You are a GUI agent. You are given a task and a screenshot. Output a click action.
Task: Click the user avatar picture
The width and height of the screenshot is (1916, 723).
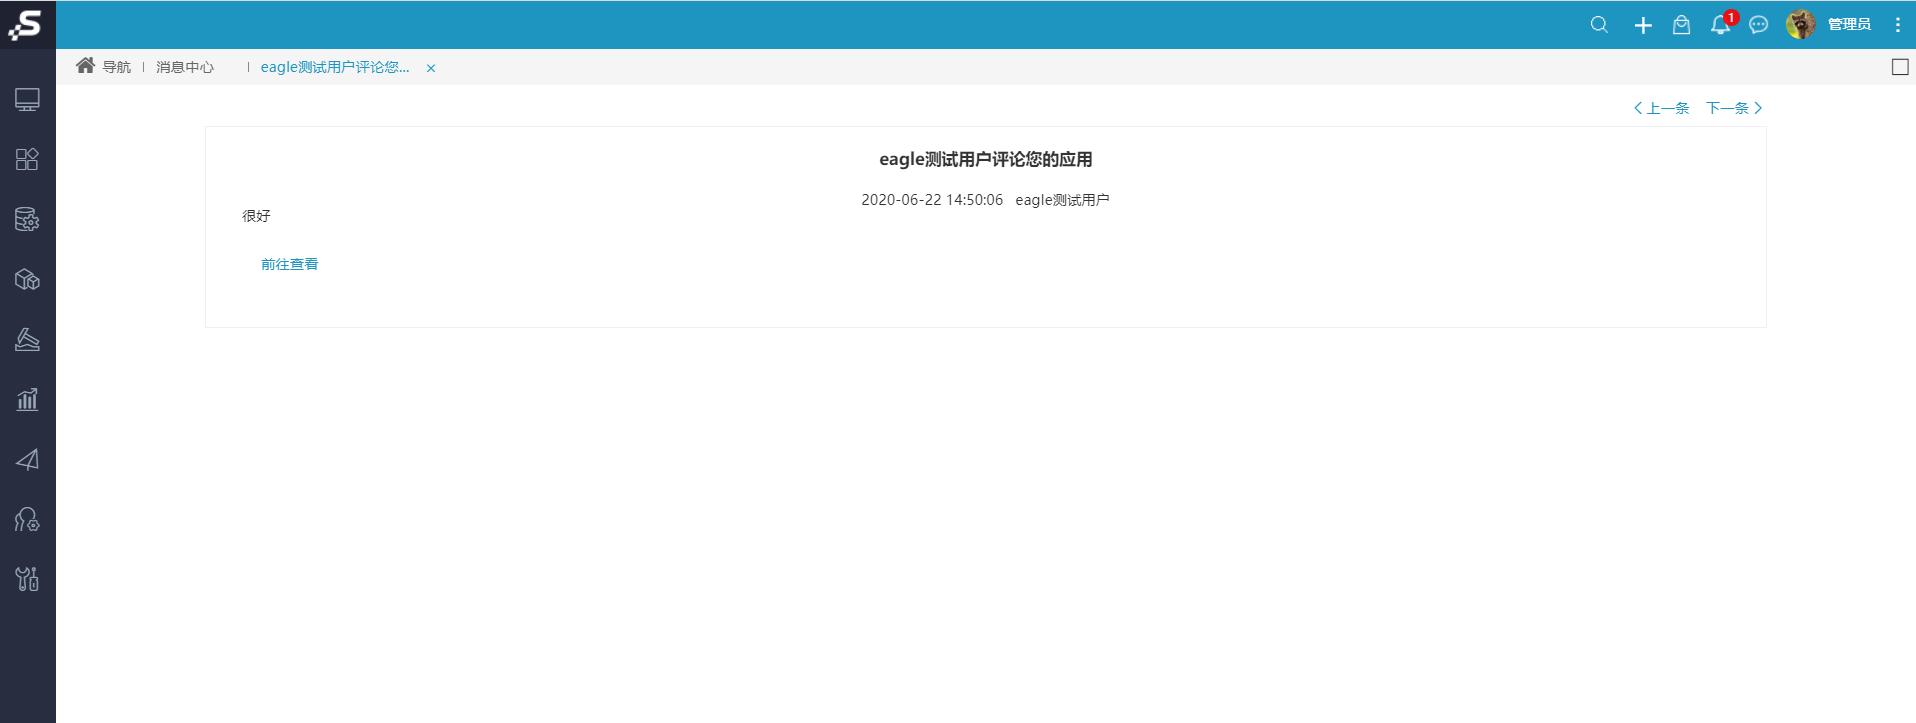click(1801, 24)
